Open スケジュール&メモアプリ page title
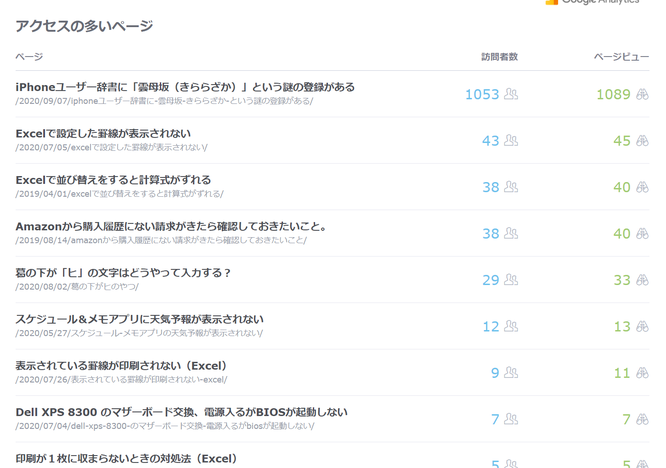 point(140,319)
